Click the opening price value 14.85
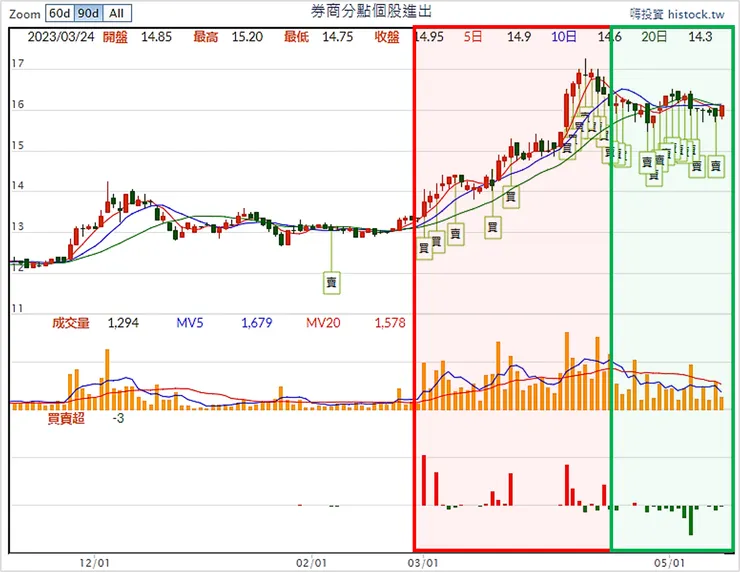Viewport: 740px width, 572px height. coord(156,37)
